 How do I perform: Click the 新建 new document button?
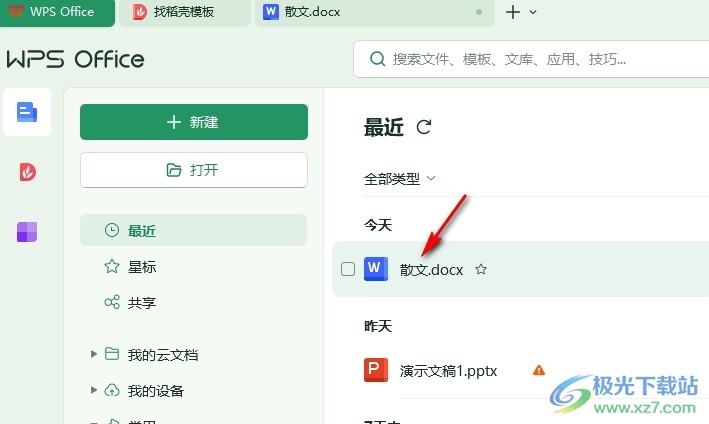[194, 122]
